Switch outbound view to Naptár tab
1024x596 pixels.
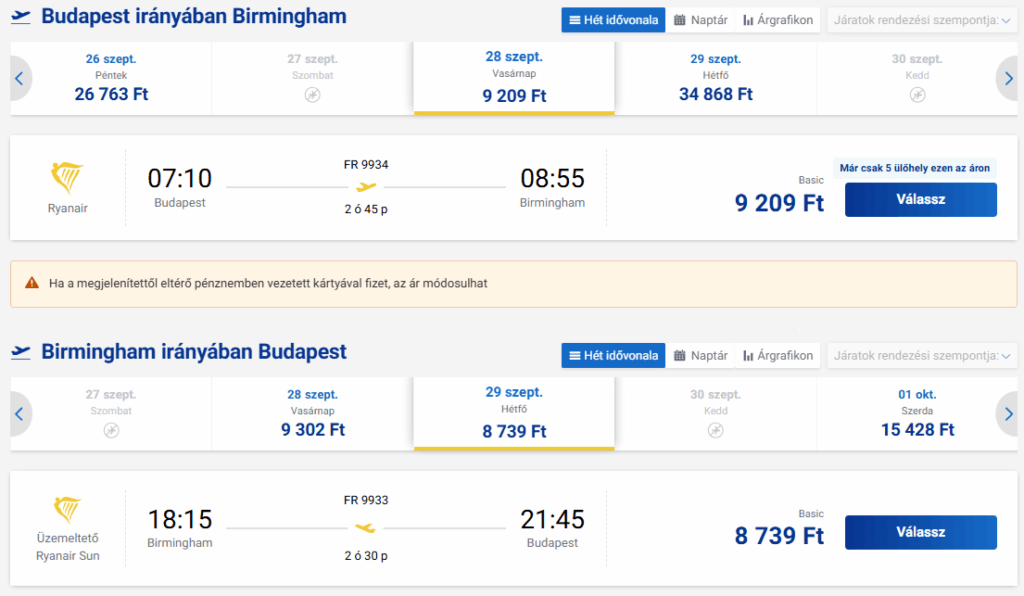(x=701, y=20)
